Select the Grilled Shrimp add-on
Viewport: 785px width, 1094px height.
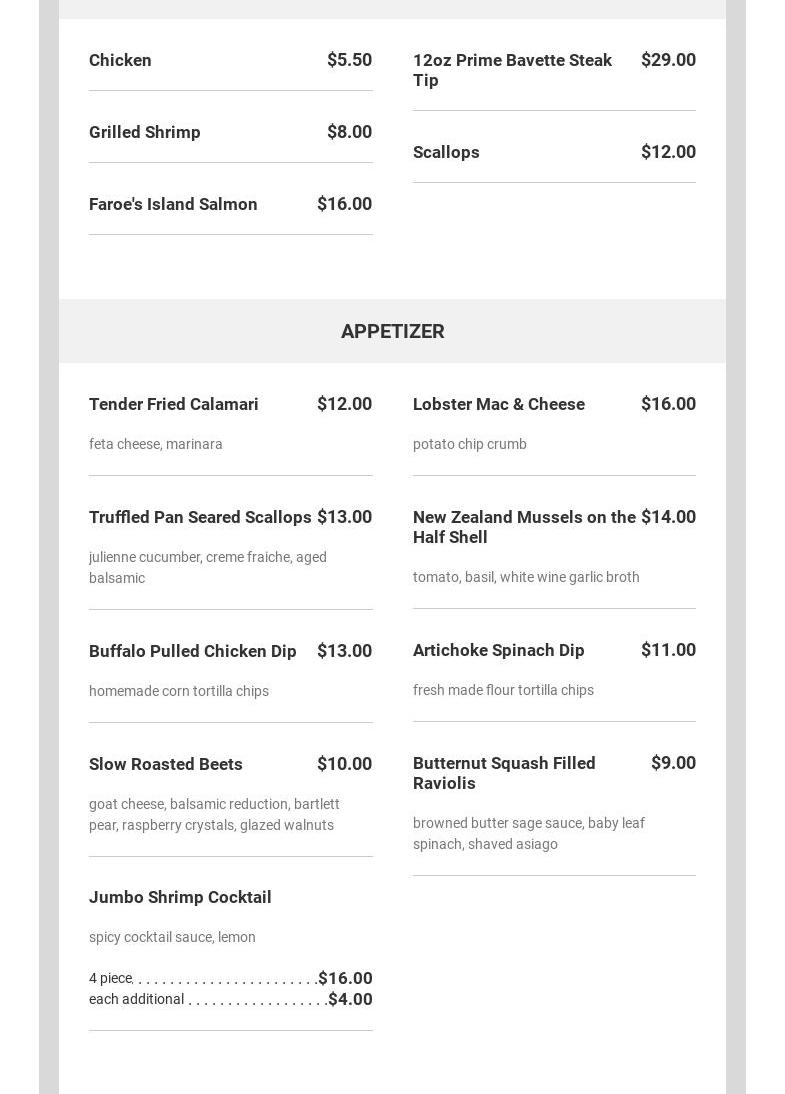(x=145, y=132)
